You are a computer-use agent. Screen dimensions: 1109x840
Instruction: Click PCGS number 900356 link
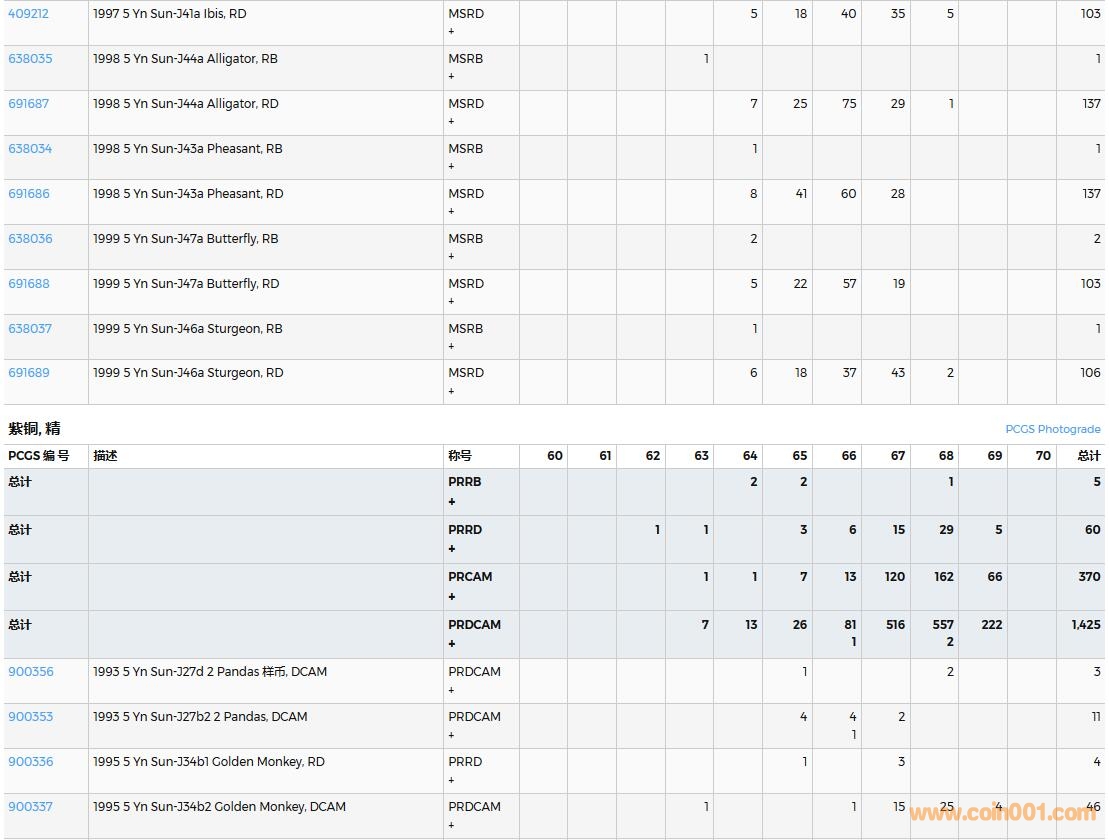click(x=30, y=672)
